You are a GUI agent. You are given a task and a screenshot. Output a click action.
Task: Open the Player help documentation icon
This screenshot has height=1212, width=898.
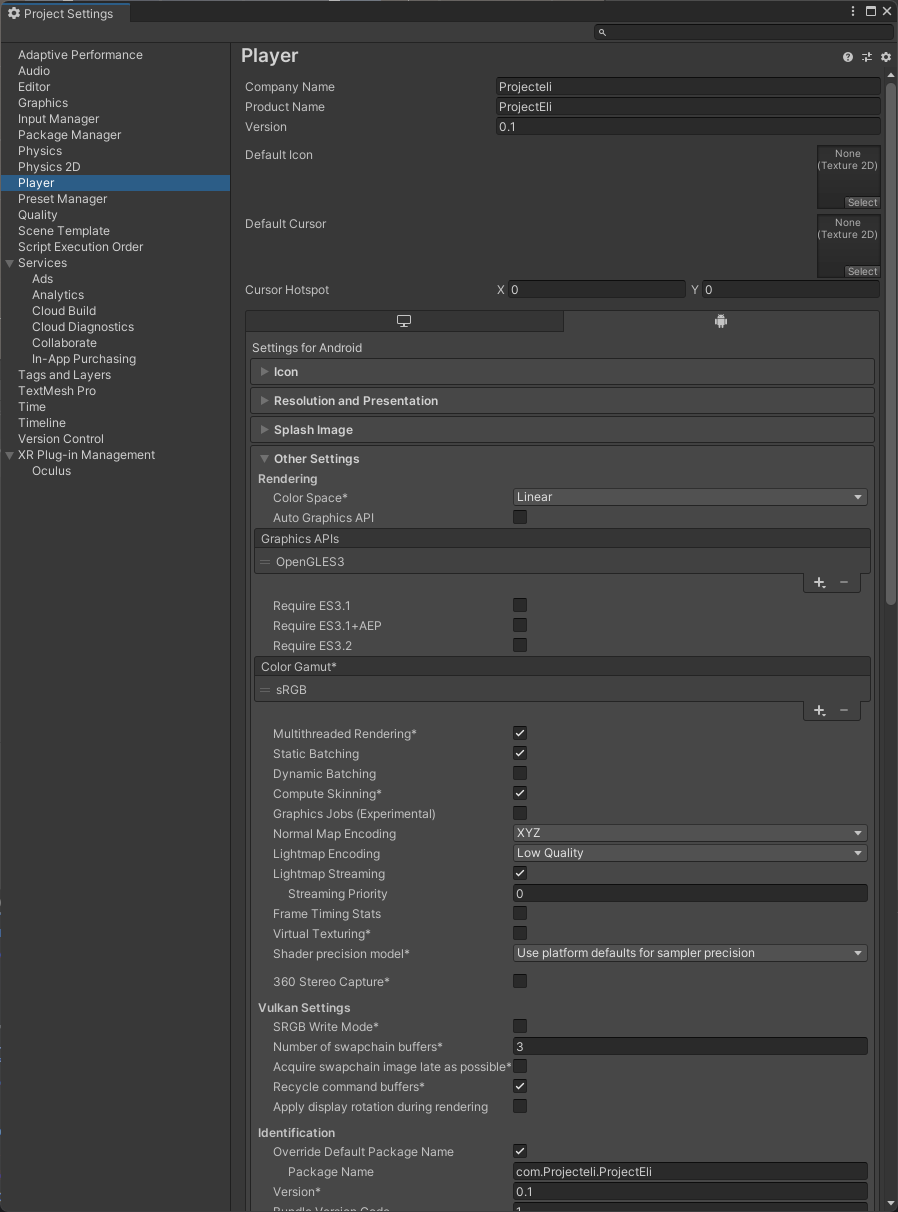click(848, 58)
